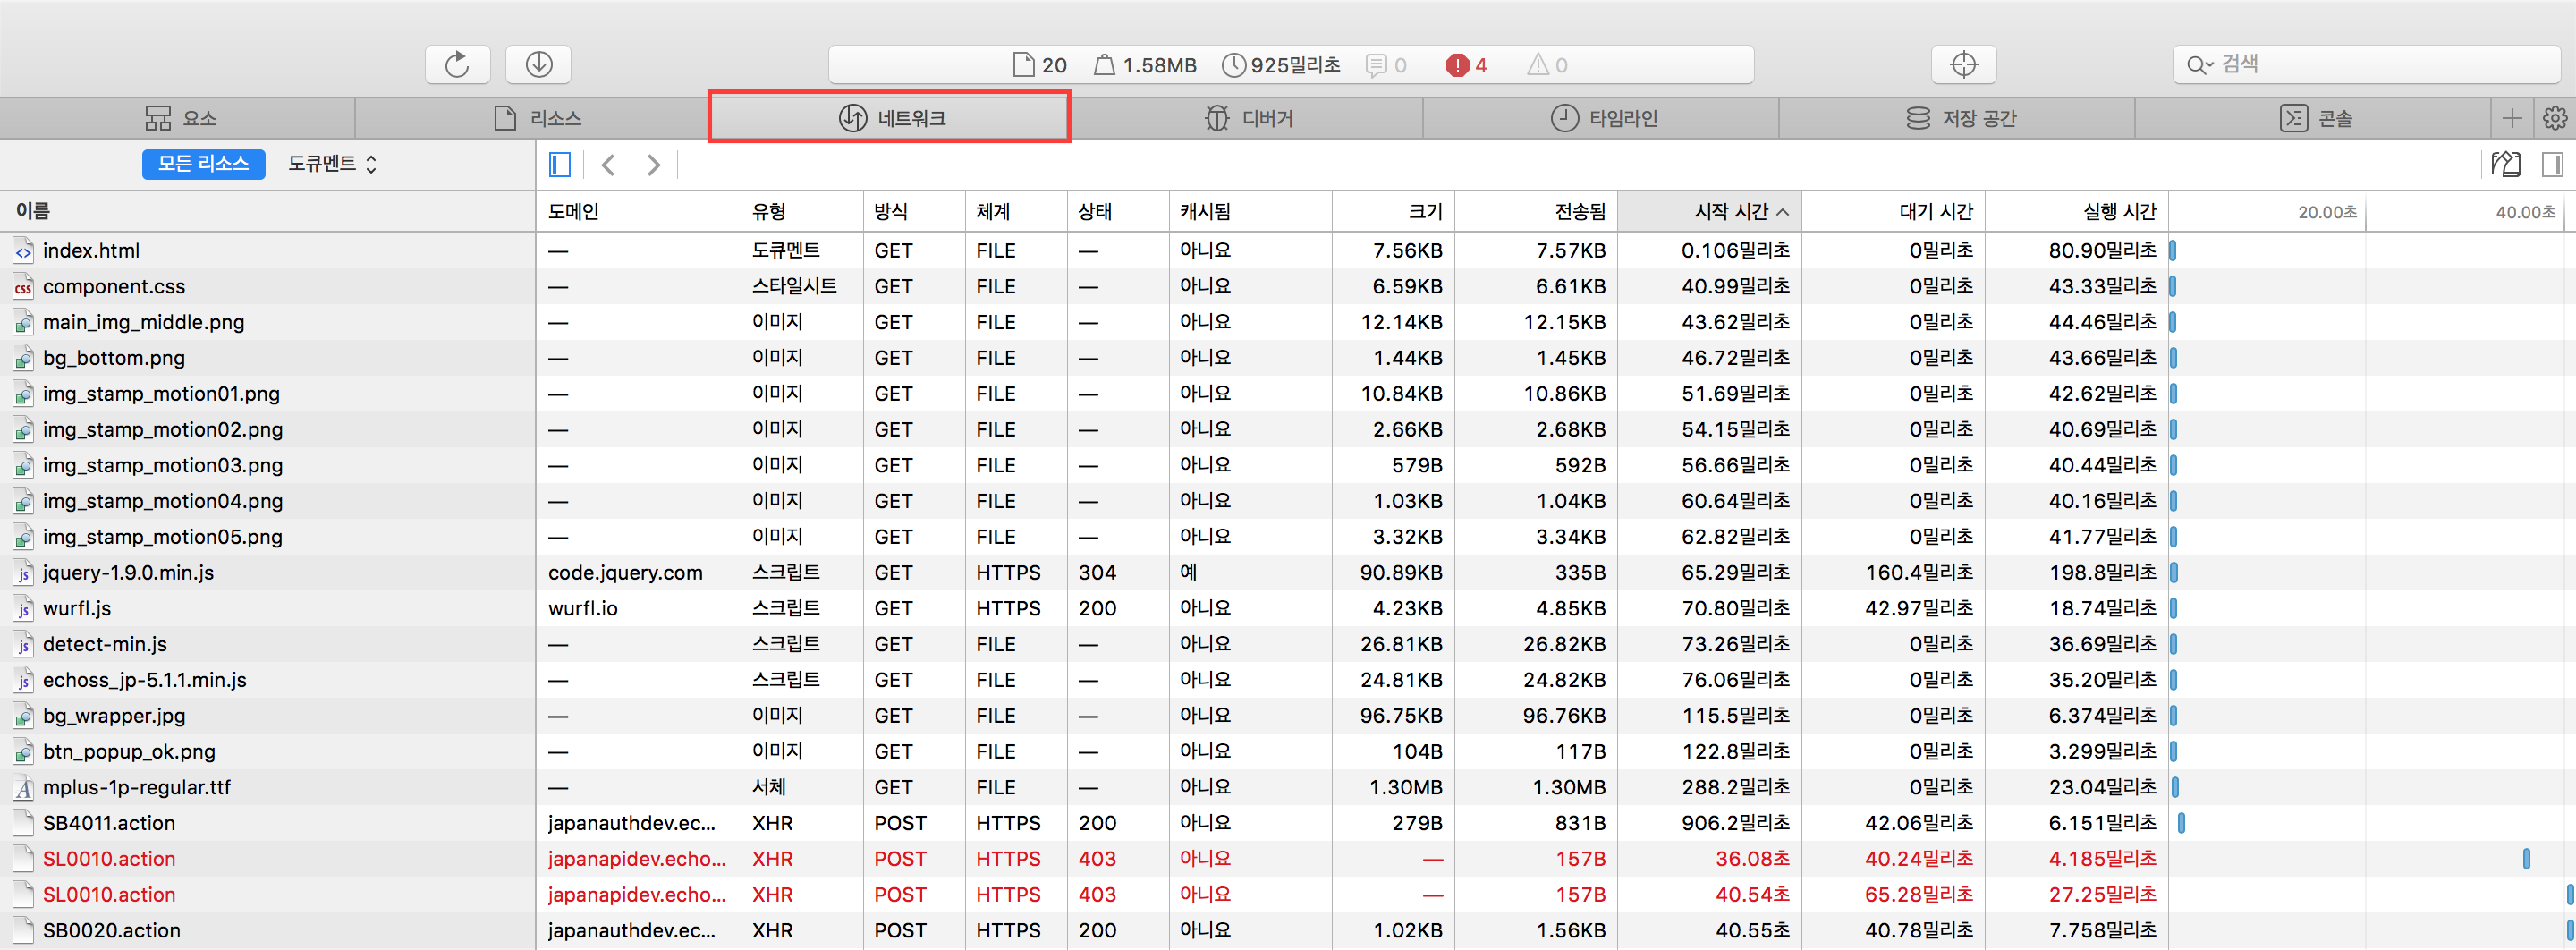Select the echoss_jp-5.1.1.min.js row

1288,680
